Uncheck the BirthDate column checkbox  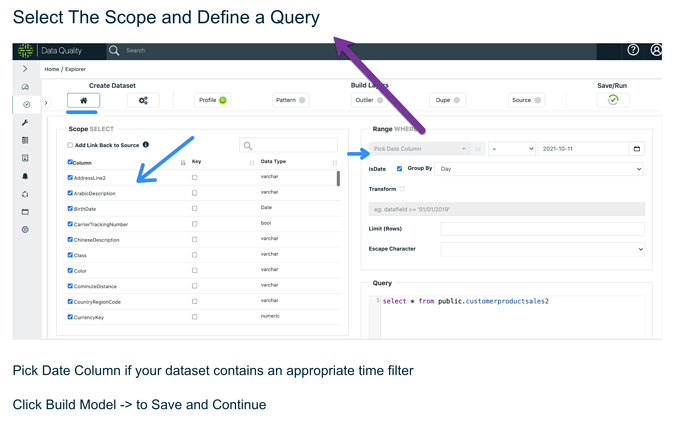pos(70,209)
